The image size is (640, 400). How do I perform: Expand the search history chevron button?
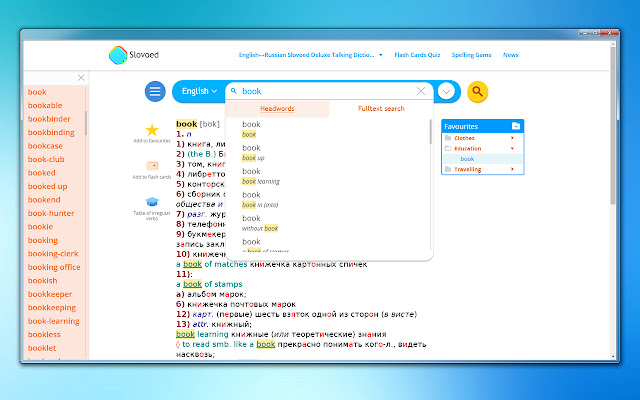pos(447,91)
